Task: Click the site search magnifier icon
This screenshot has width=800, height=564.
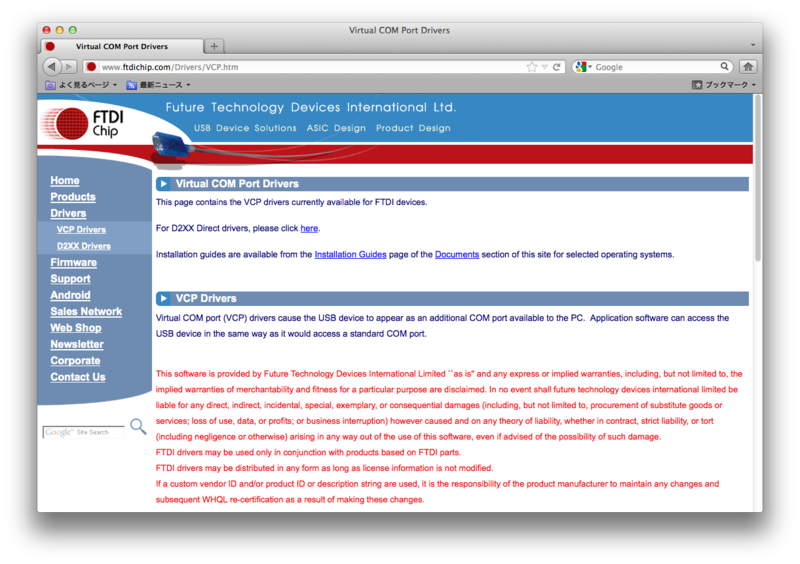Action: (138, 426)
